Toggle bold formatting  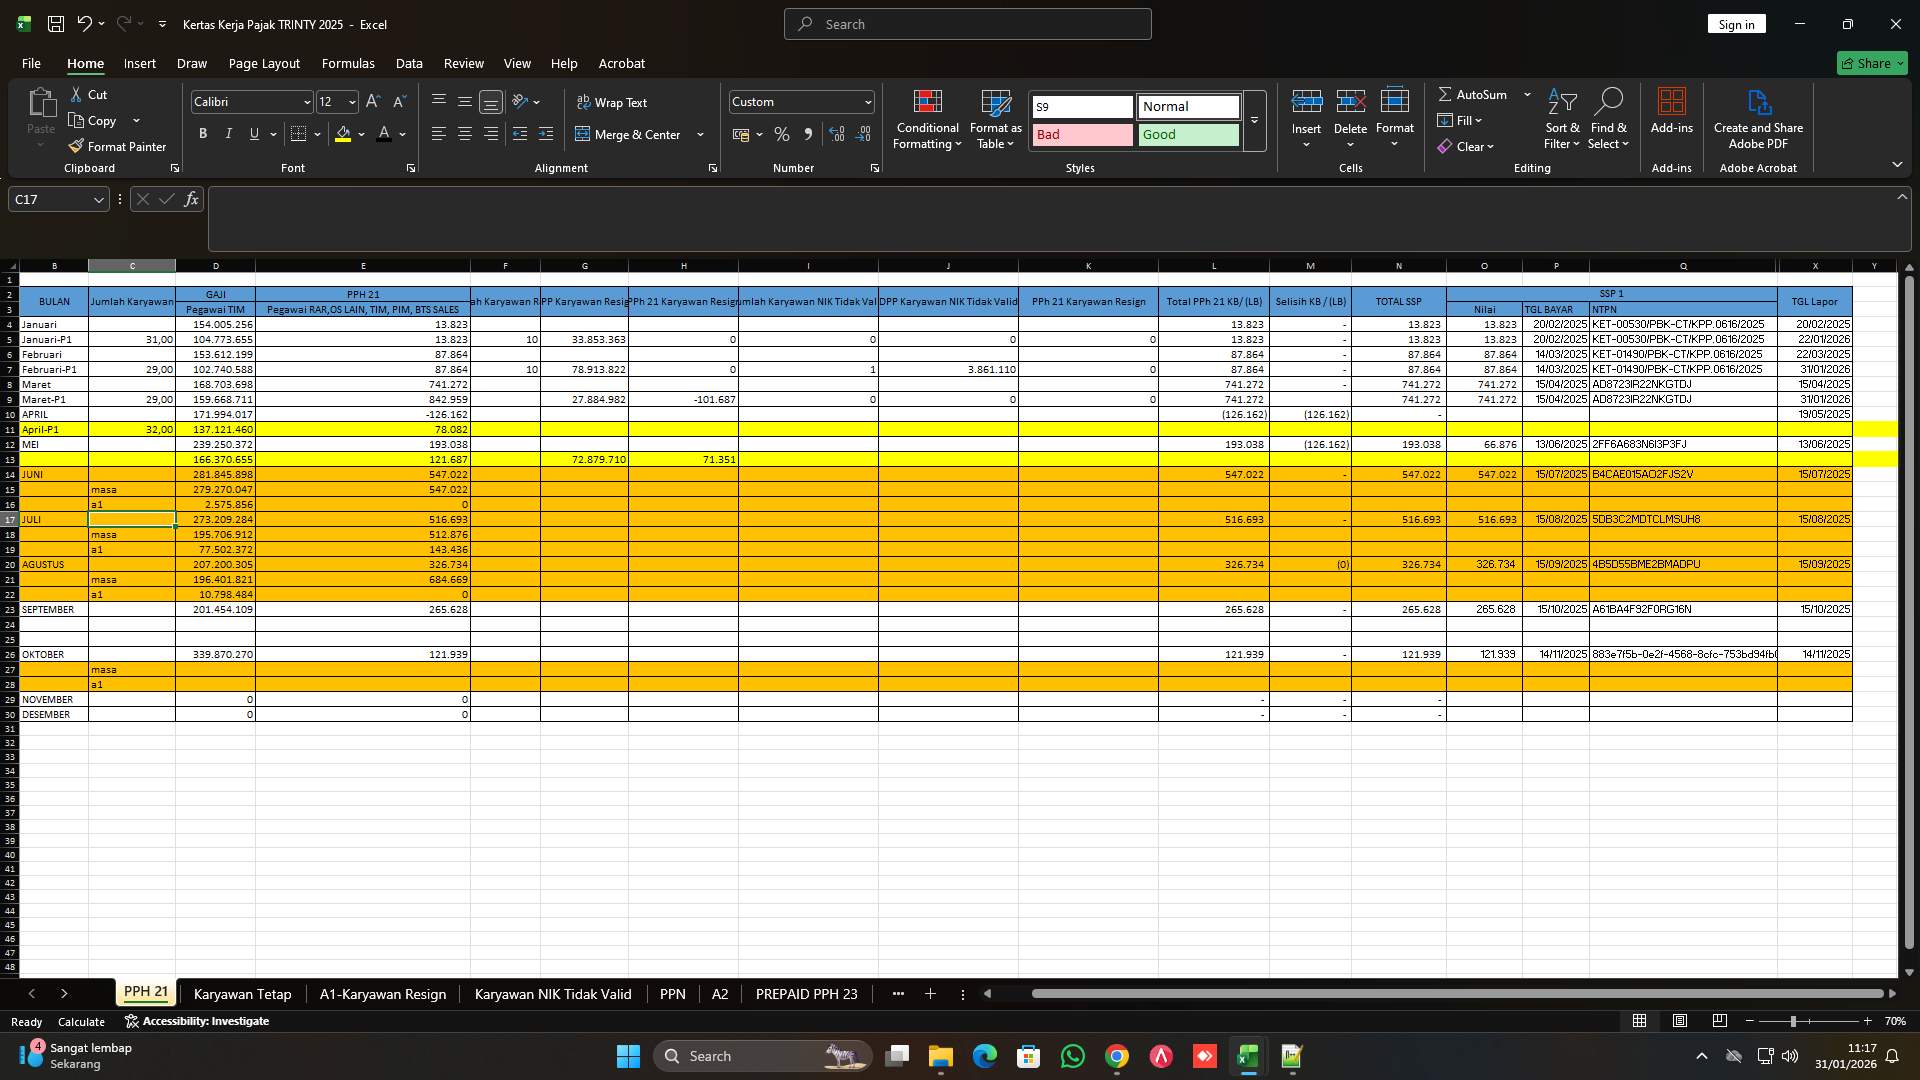202,133
